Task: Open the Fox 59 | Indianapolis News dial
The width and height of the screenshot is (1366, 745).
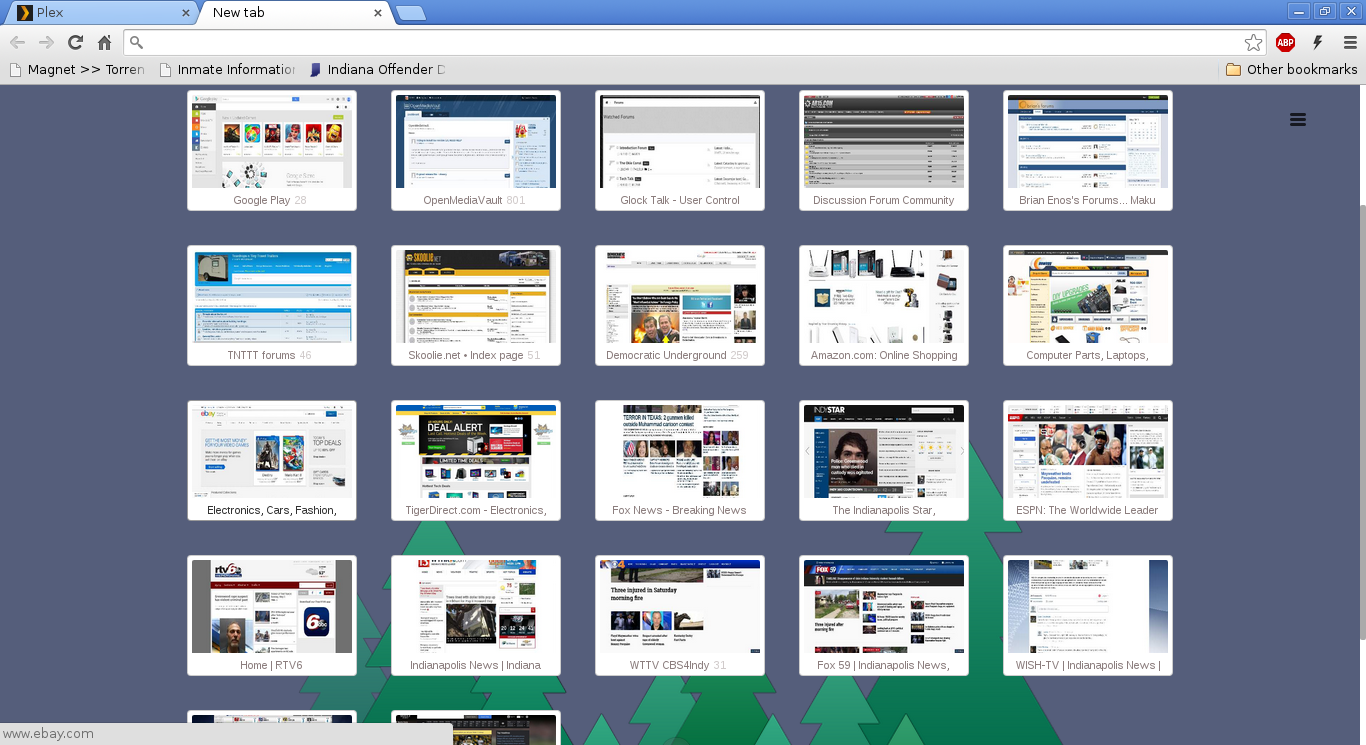Action: [x=884, y=616]
